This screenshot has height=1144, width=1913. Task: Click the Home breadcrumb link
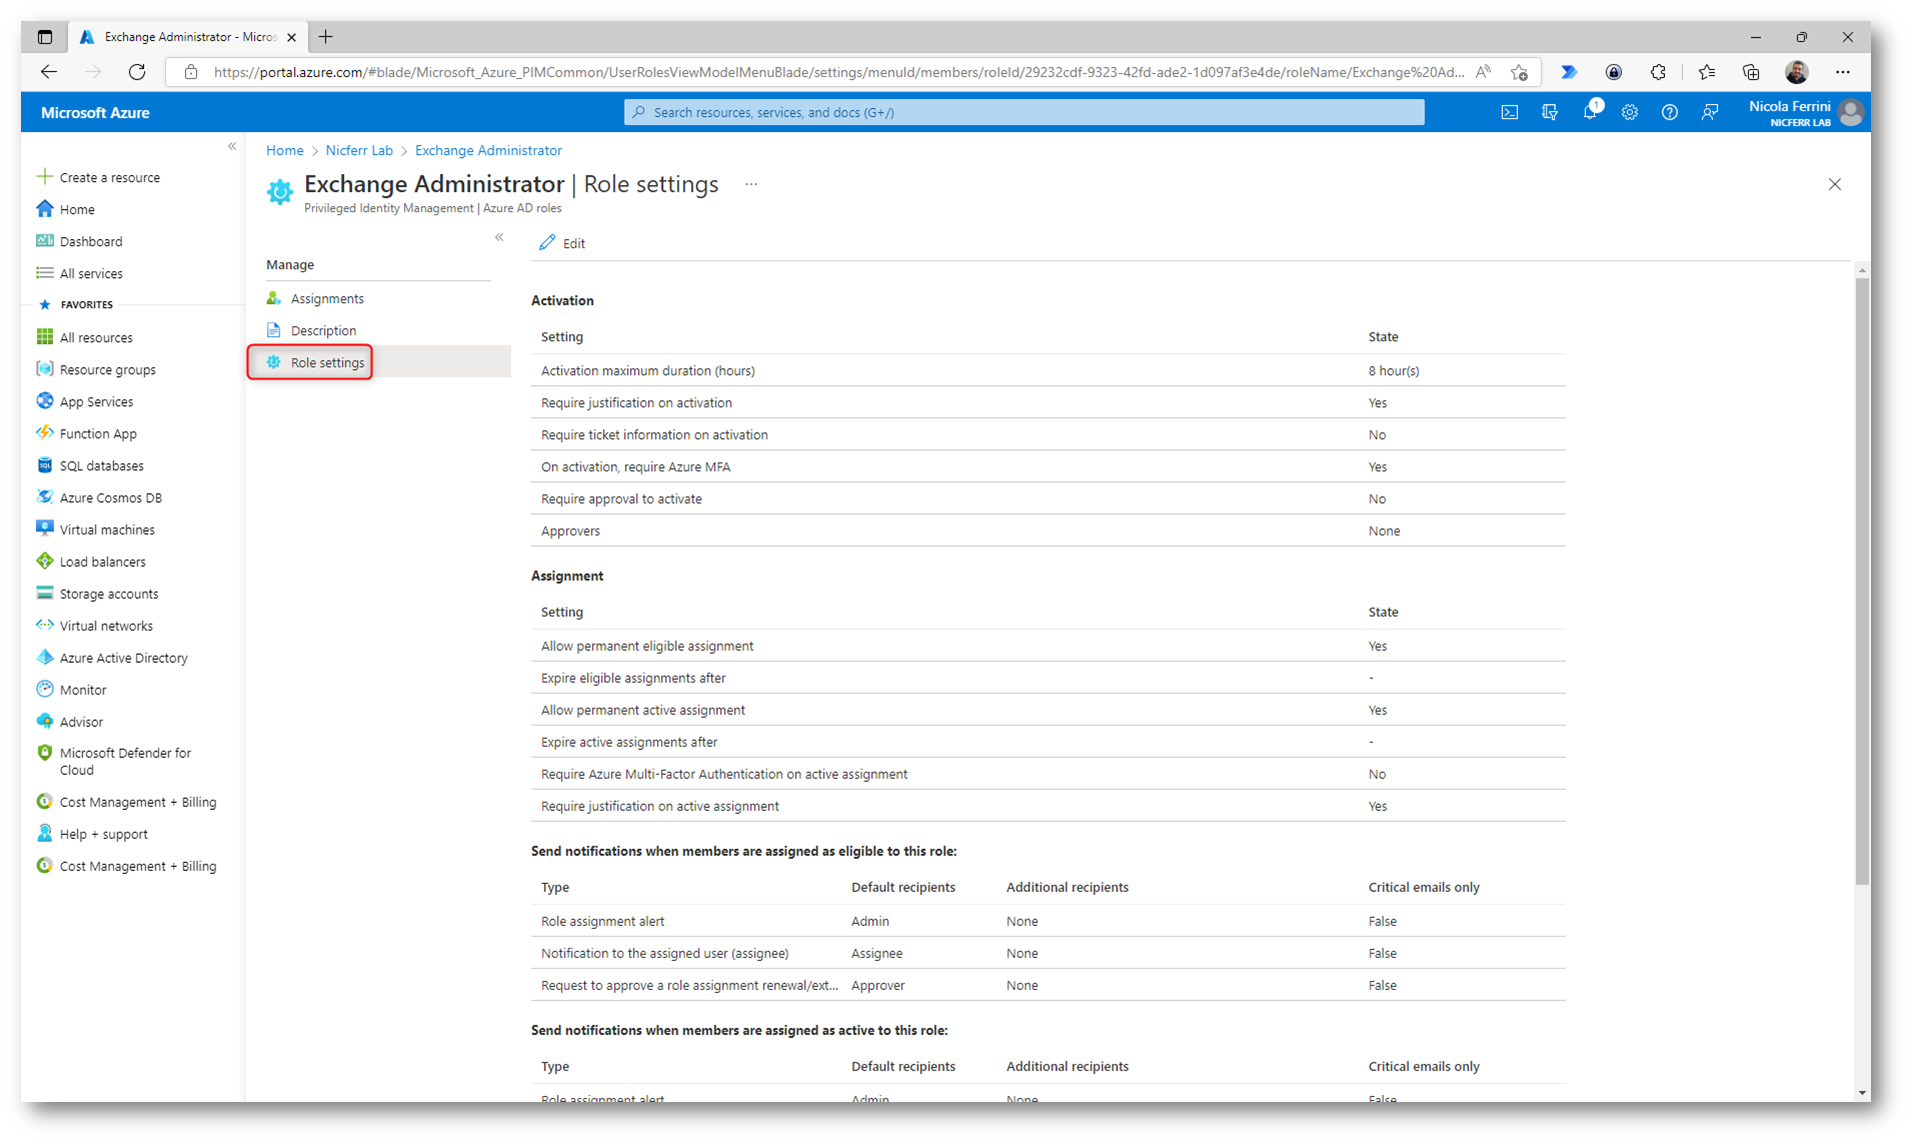pyautogui.click(x=284, y=150)
